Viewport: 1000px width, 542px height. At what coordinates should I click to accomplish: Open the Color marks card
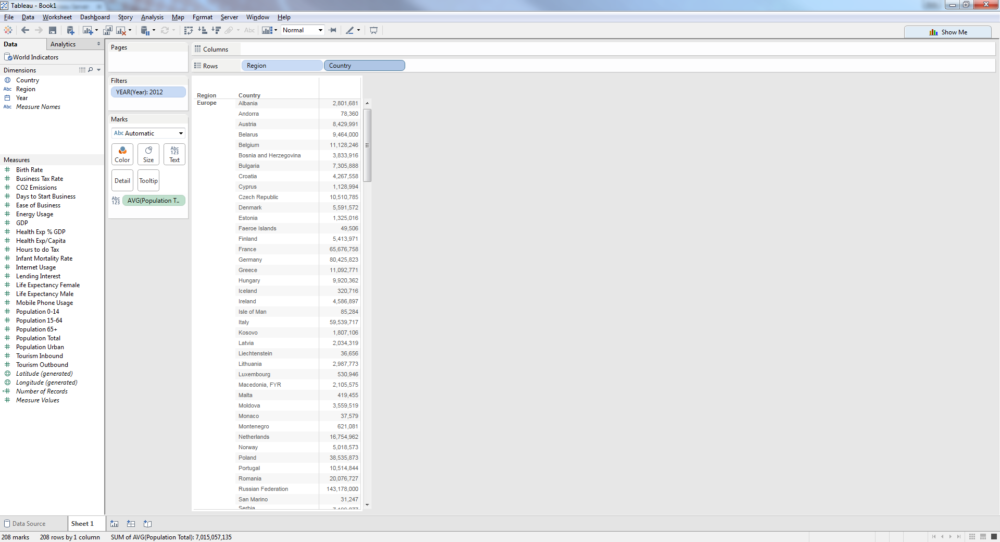(122, 154)
